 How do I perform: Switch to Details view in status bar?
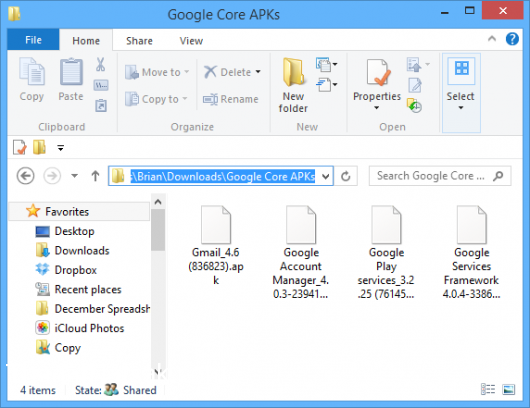coord(488,389)
